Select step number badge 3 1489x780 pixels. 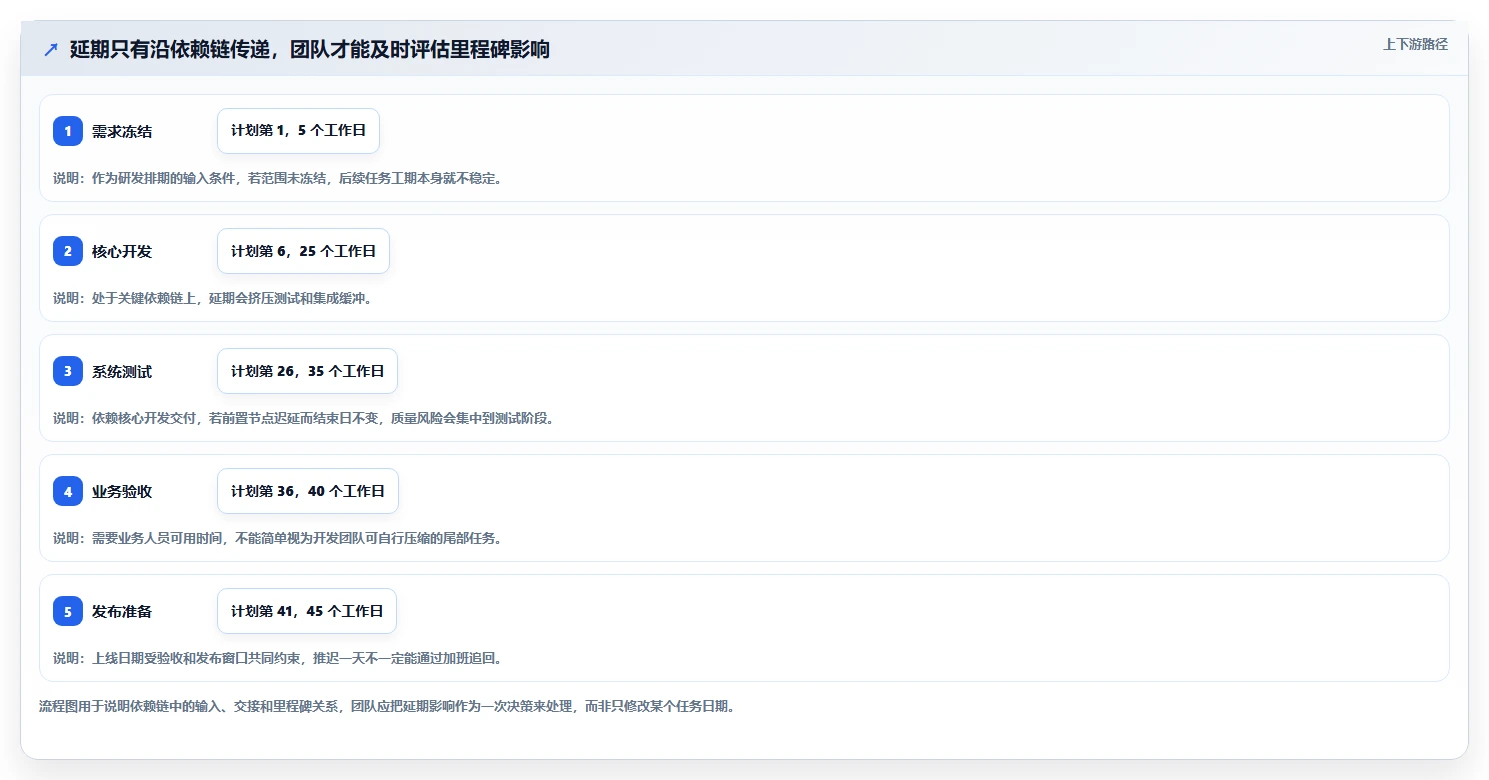pyautogui.click(x=68, y=371)
